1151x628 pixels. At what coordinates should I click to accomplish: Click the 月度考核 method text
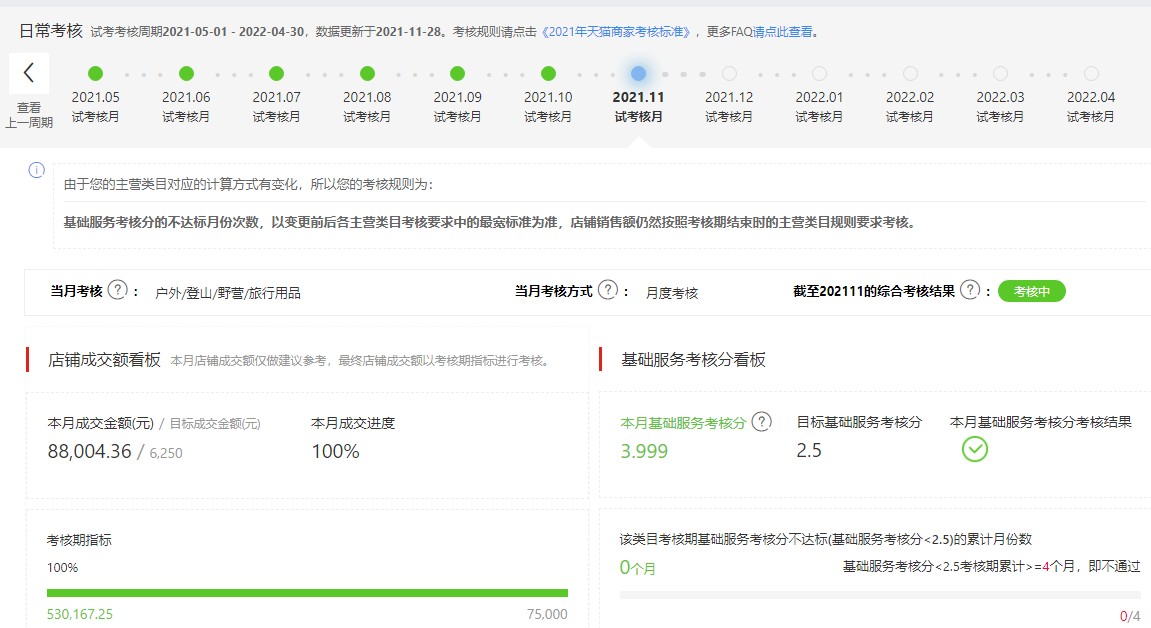coord(672,293)
